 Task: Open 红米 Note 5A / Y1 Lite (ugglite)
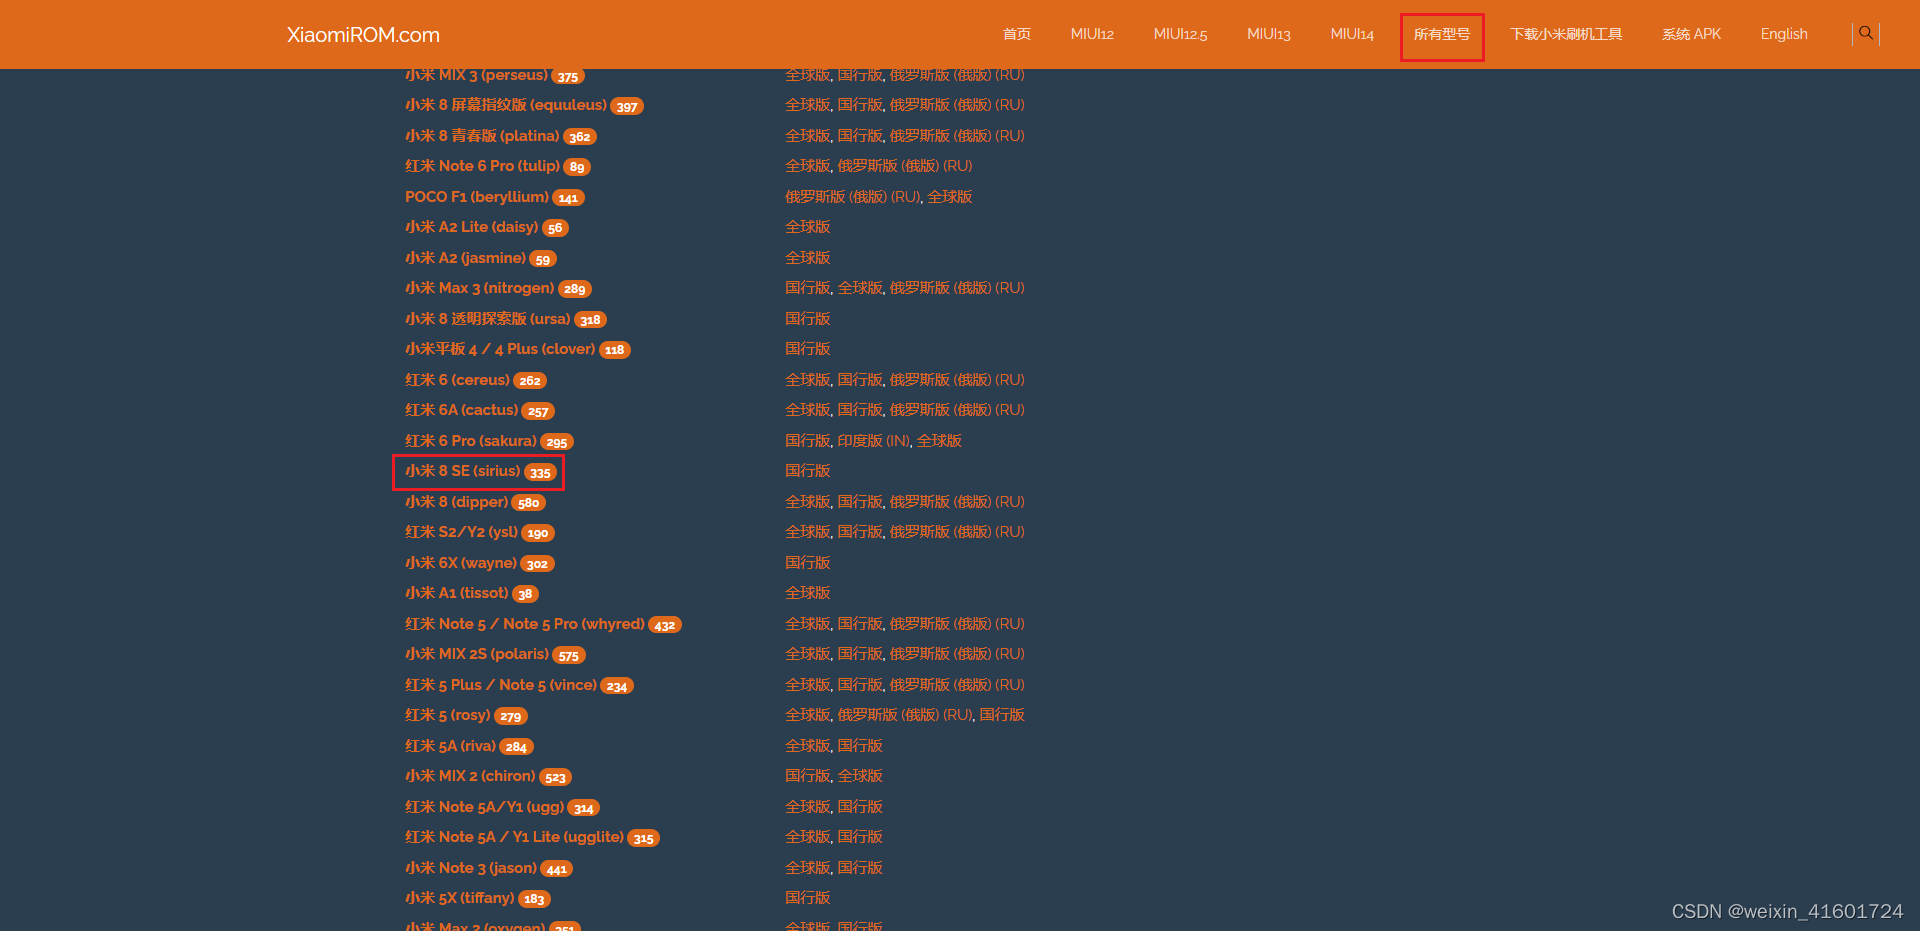coord(514,837)
